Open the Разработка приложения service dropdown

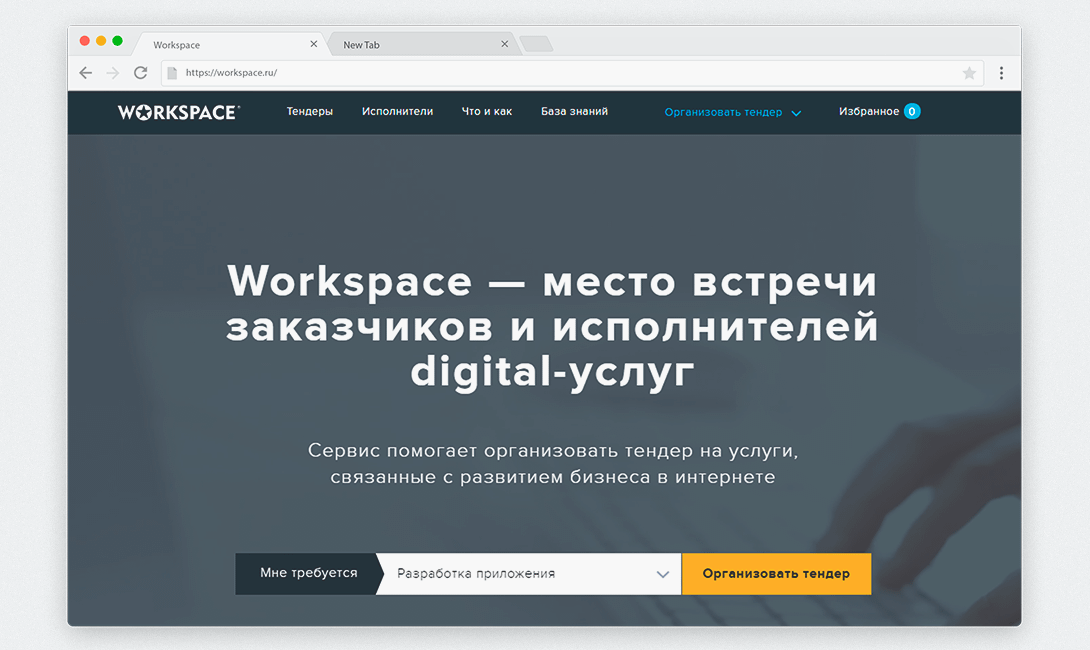tap(528, 574)
